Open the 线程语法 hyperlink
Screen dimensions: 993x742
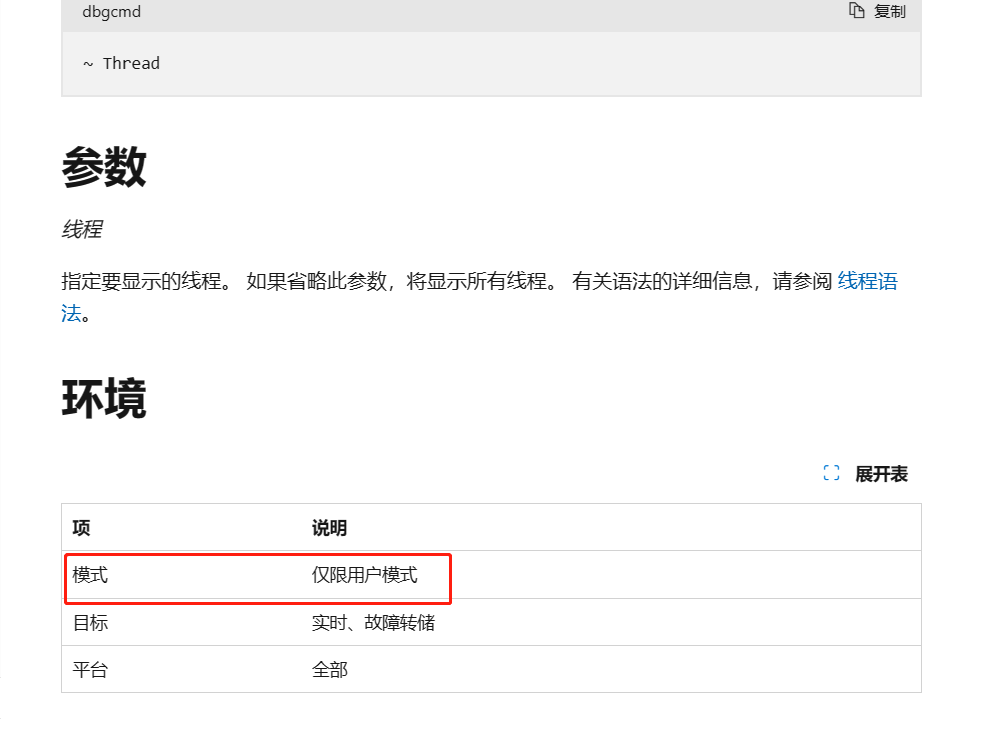pos(867,281)
